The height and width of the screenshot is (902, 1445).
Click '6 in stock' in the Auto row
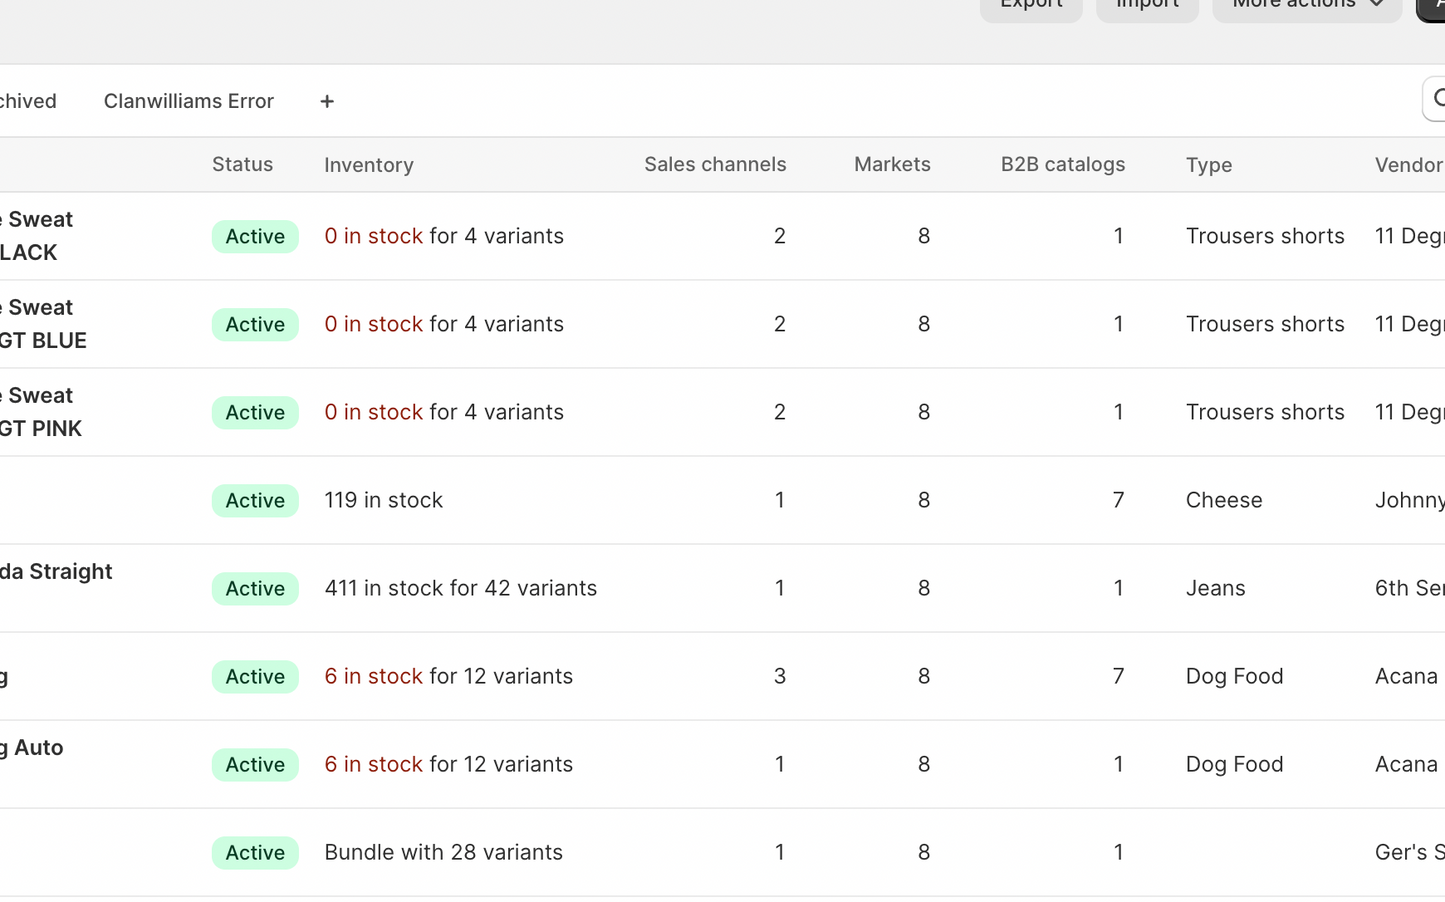(373, 764)
